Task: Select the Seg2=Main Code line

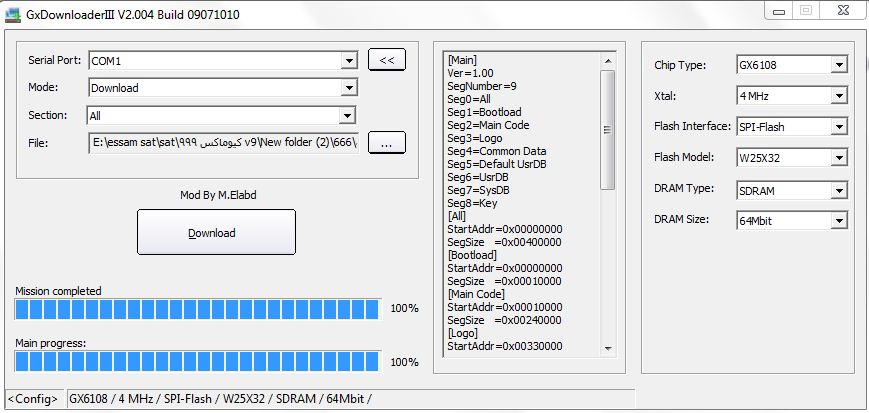Action: [x=488, y=125]
